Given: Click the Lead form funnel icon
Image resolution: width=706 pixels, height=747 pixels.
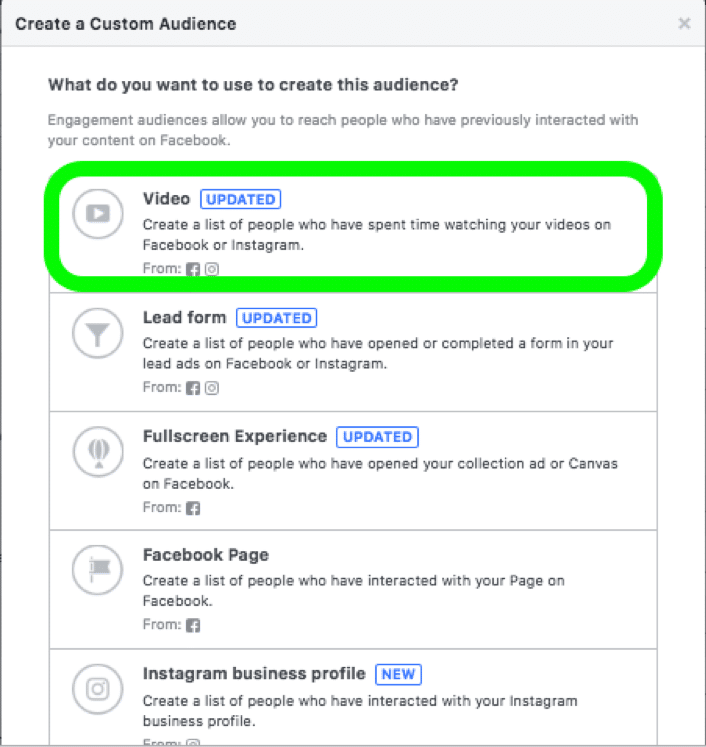Looking at the screenshot, I should [x=98, y=333].
